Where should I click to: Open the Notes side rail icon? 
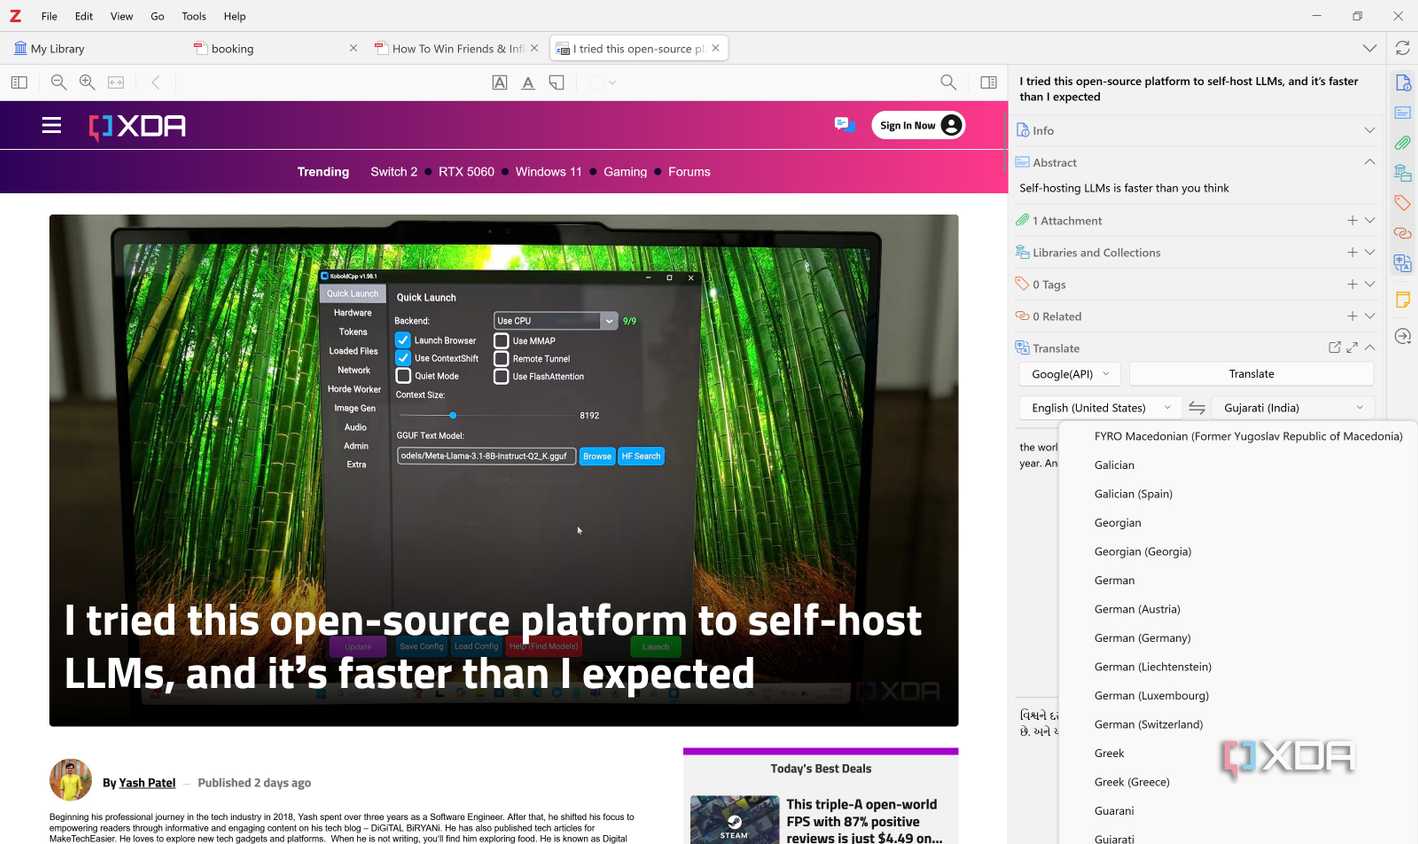click(1403, 300)
